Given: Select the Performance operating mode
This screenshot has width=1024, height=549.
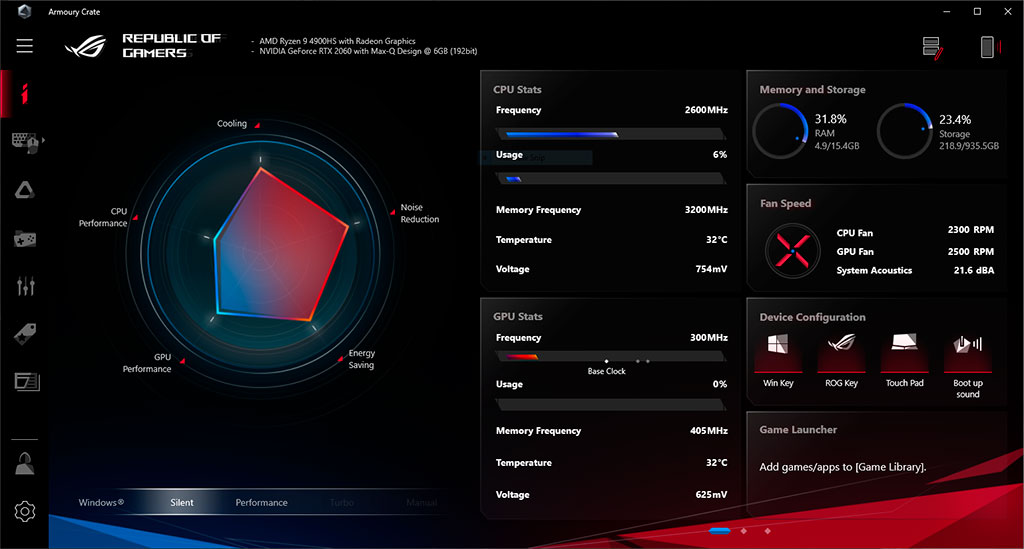Looking at the screenshot, I should click(x=261, y=503).
